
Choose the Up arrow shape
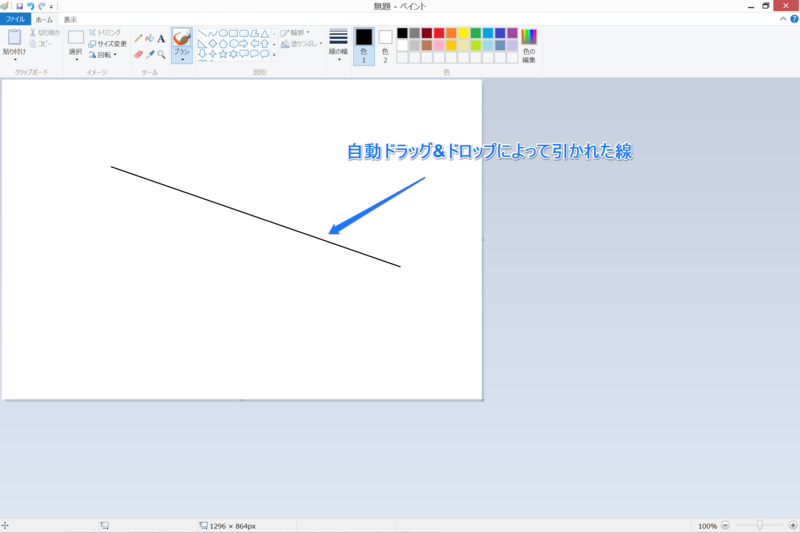tap(265, 44)
